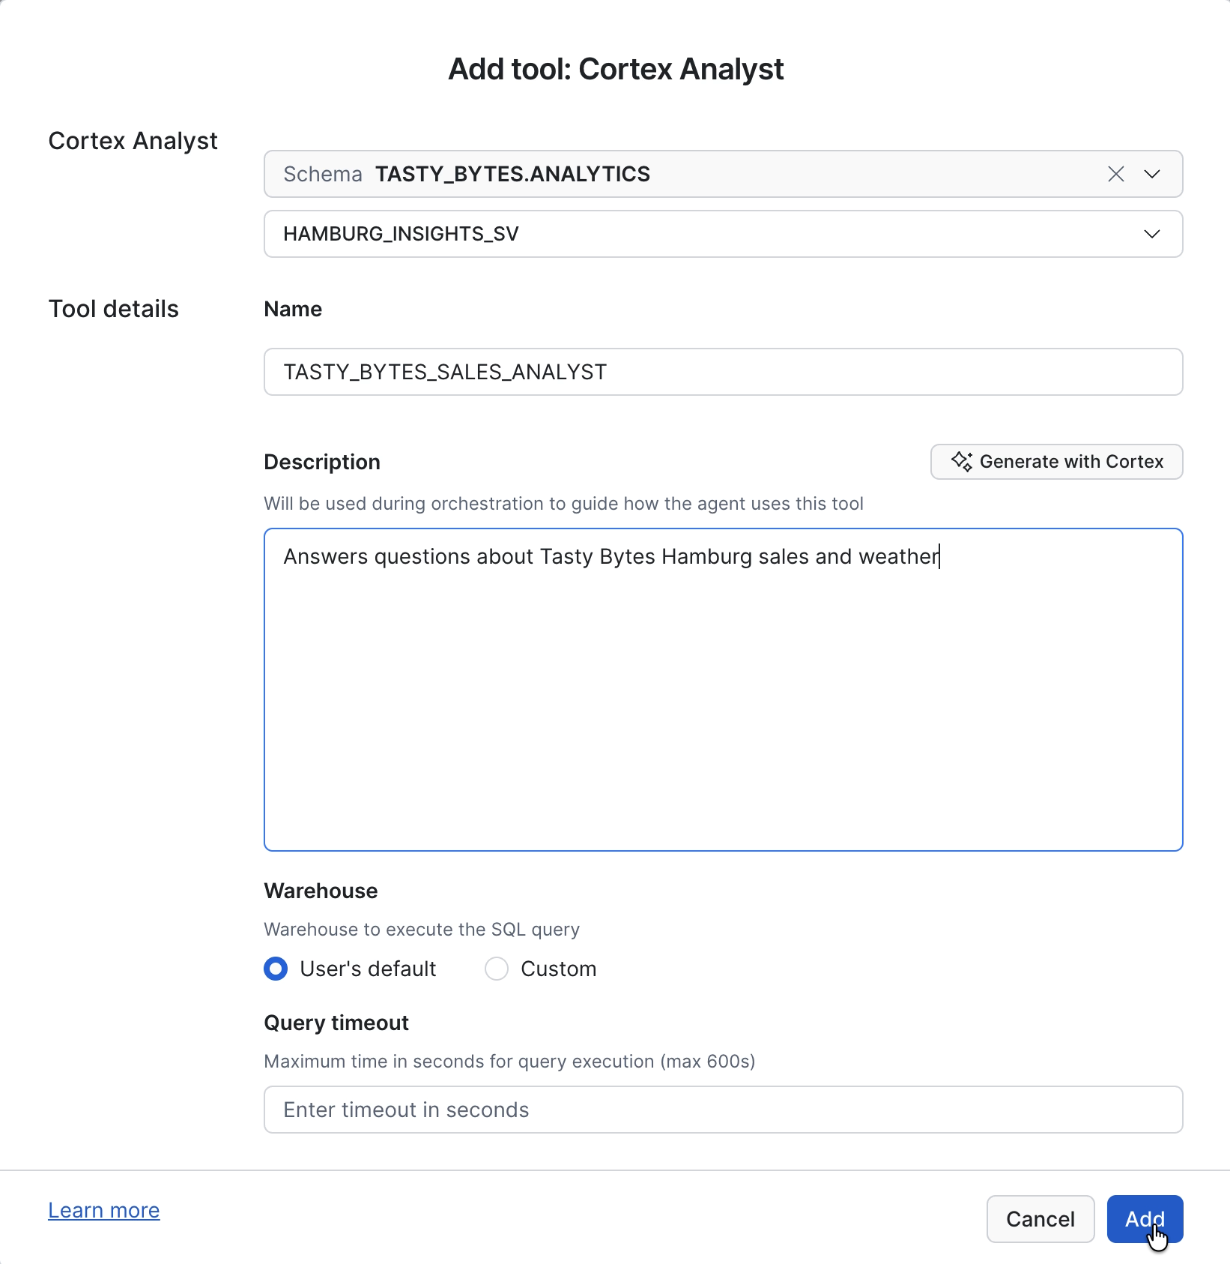Select Custom warehouse option
Screen dimensions: 1230x1264
(497, 969)
